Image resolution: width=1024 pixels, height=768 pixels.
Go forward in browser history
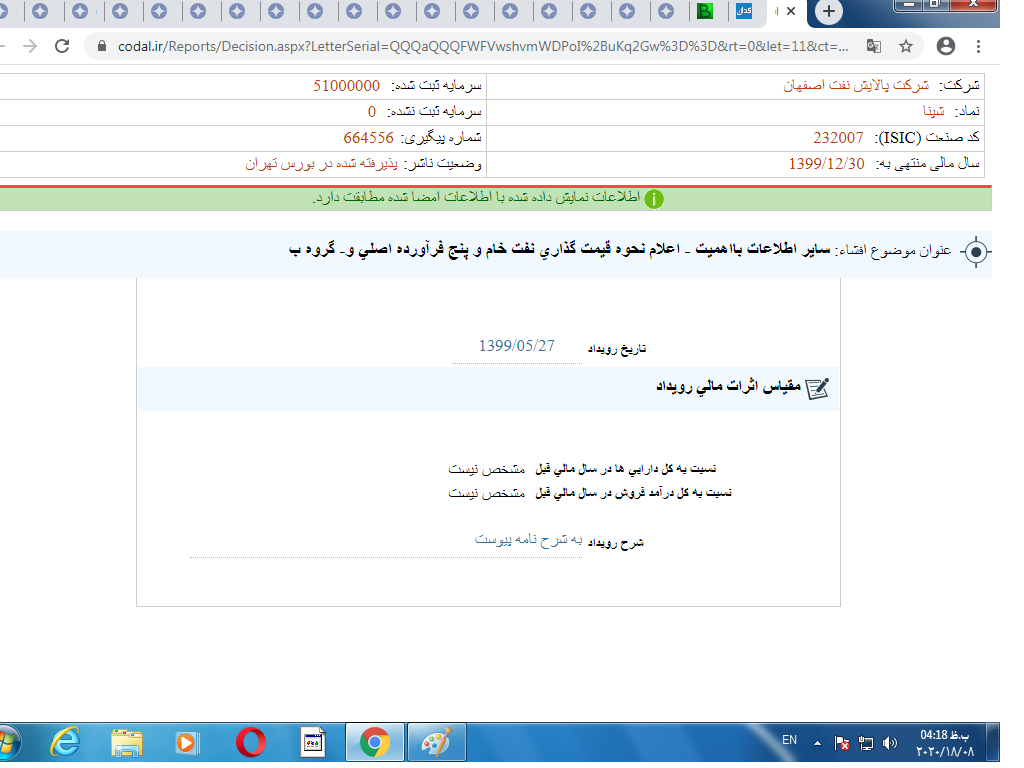30,46
